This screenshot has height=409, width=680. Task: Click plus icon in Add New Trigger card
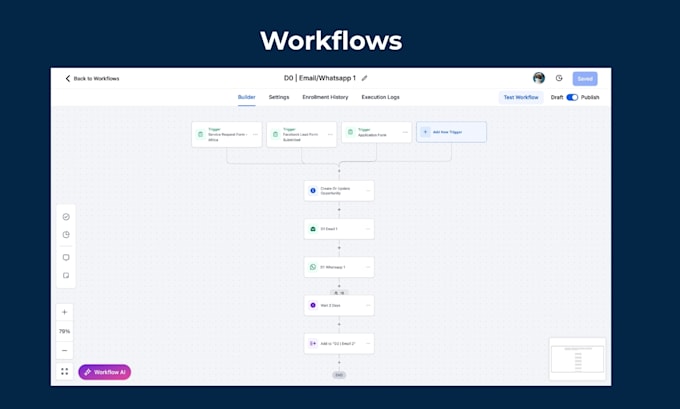point(425,132)
